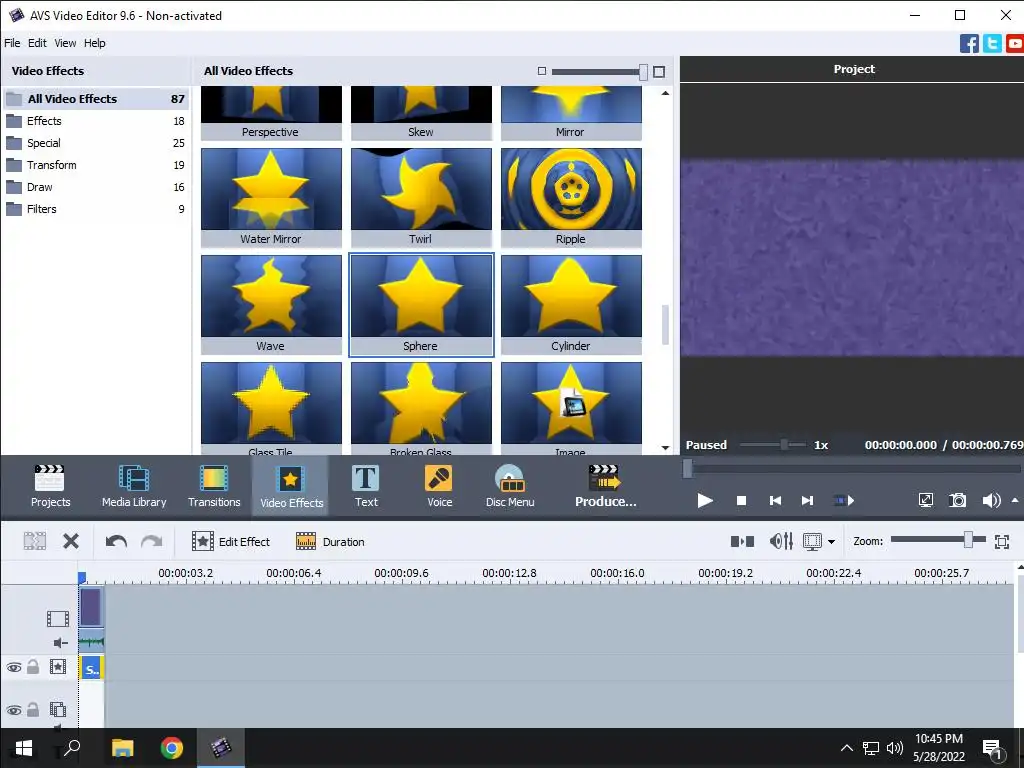Viewport: 1024px width, 768px height.
Task: Jump to next scene in preview
Action: 844,501
